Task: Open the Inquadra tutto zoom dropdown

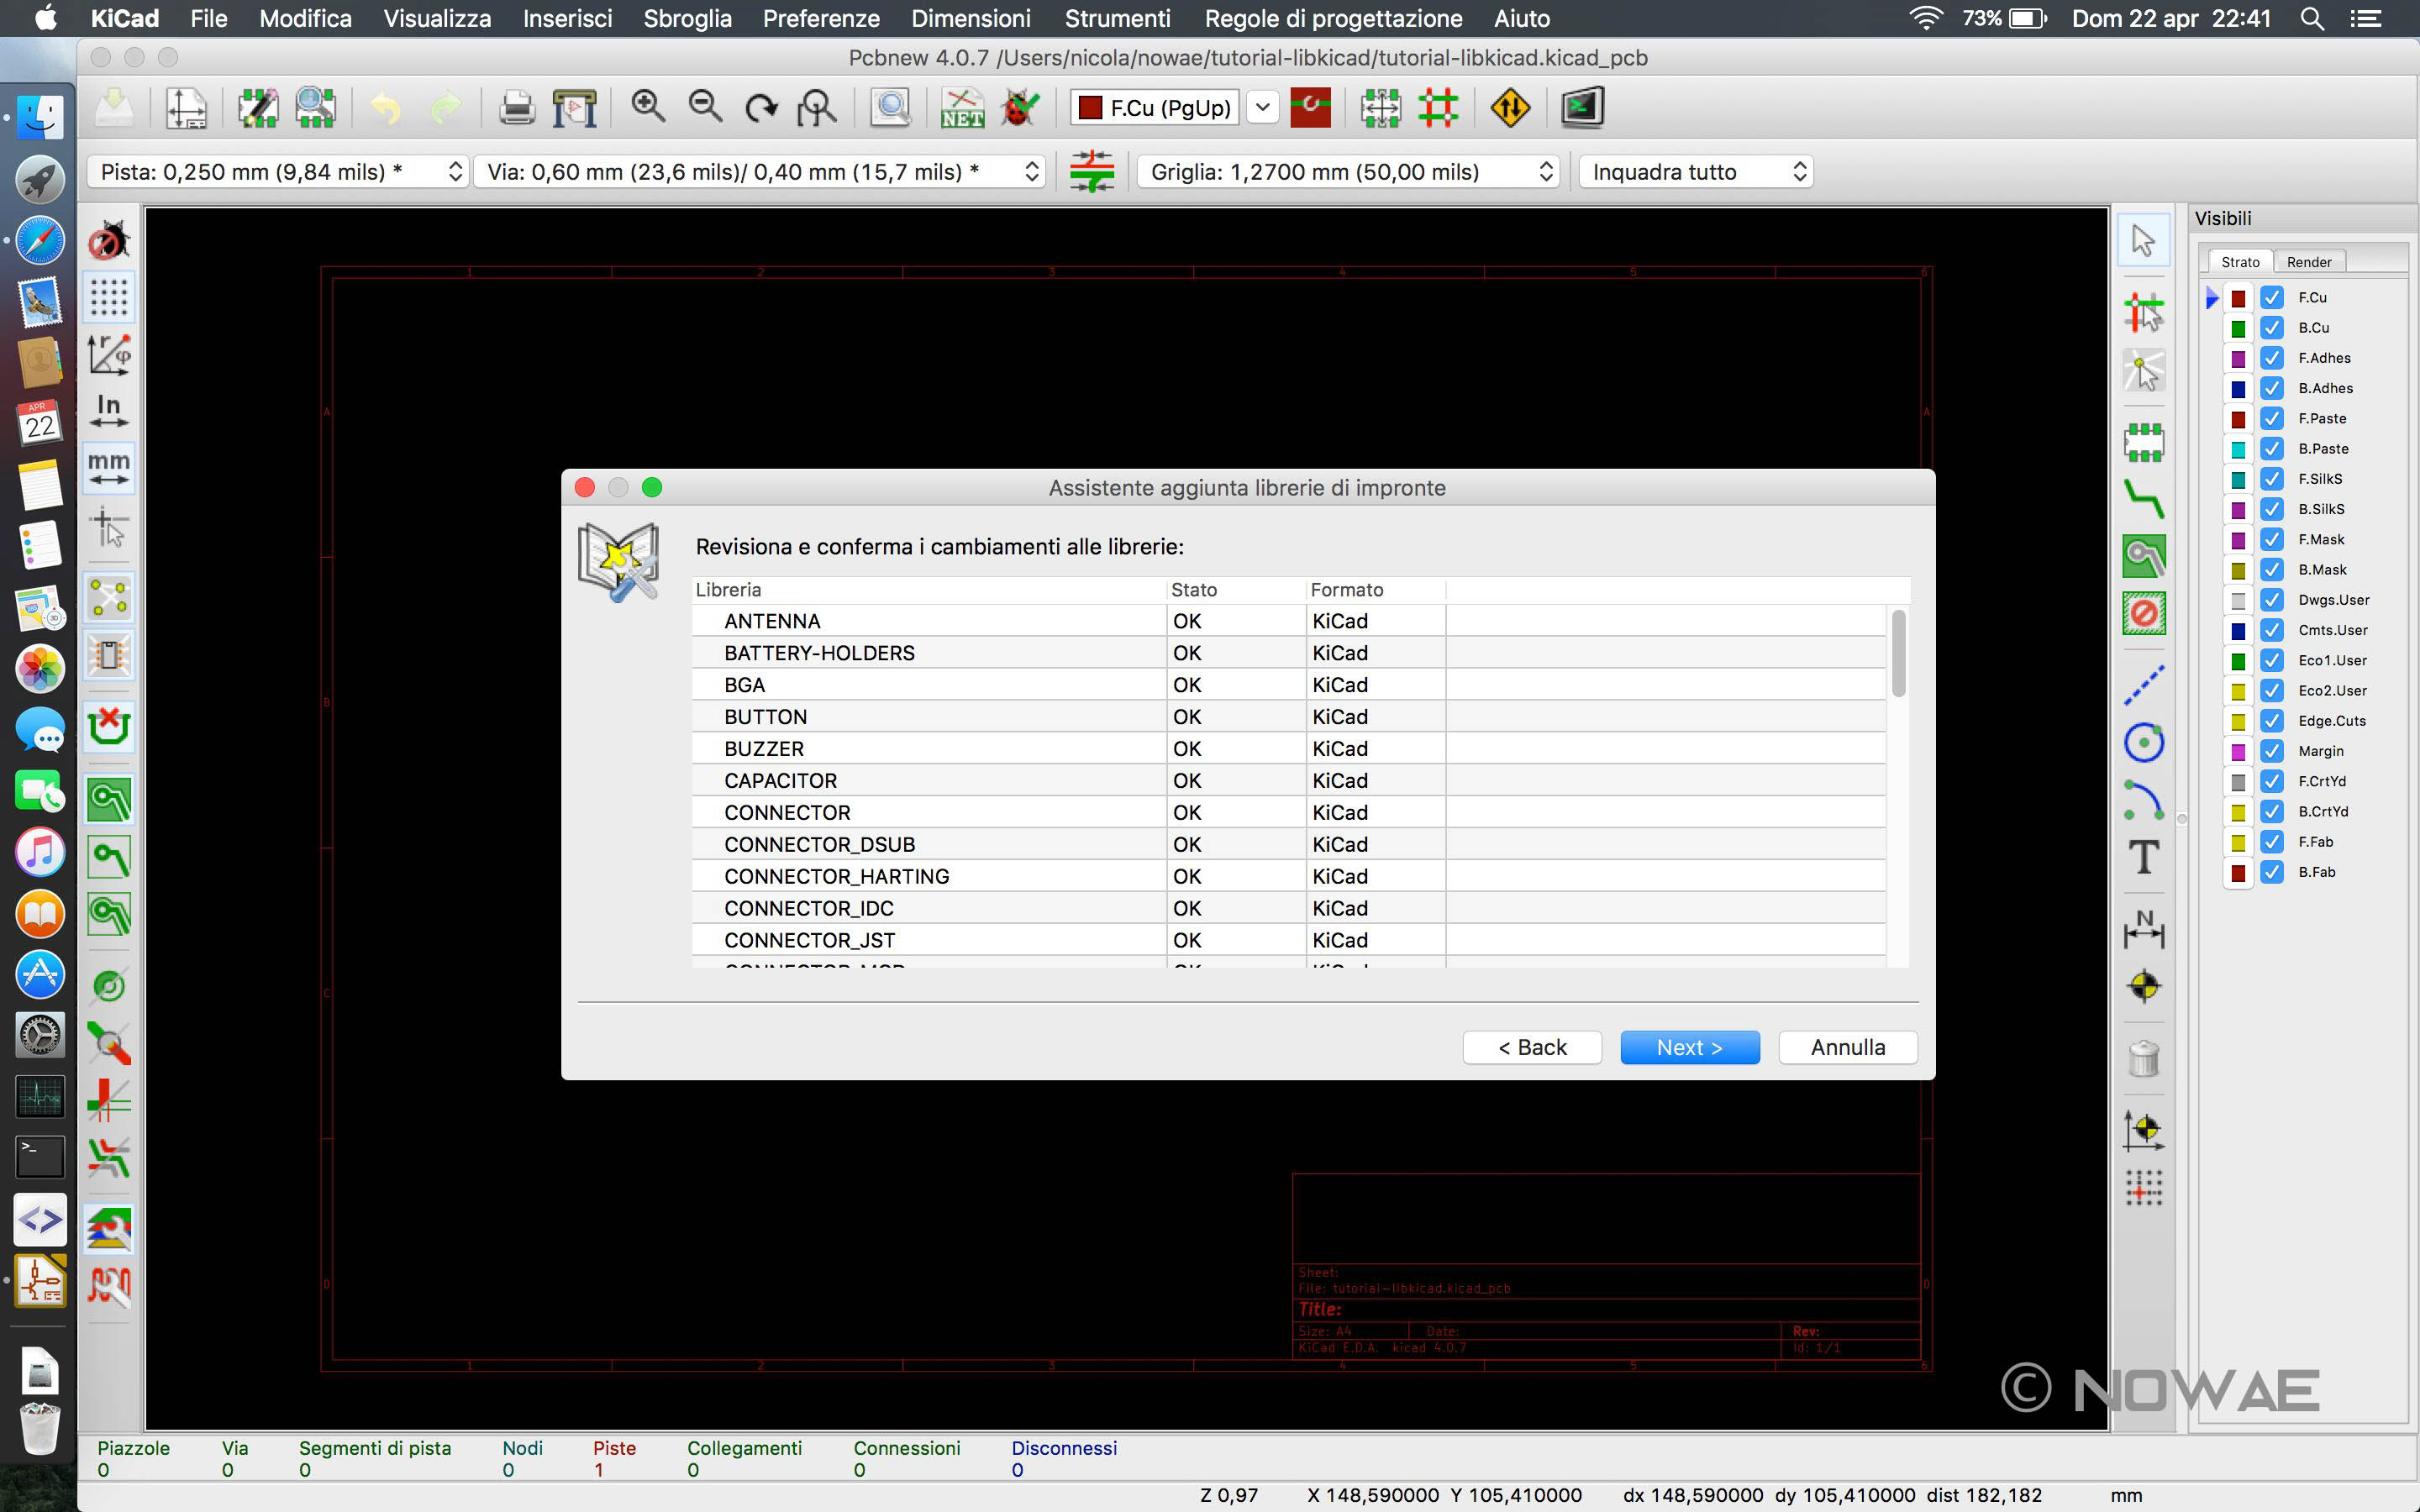Action: pos(1696,172)
